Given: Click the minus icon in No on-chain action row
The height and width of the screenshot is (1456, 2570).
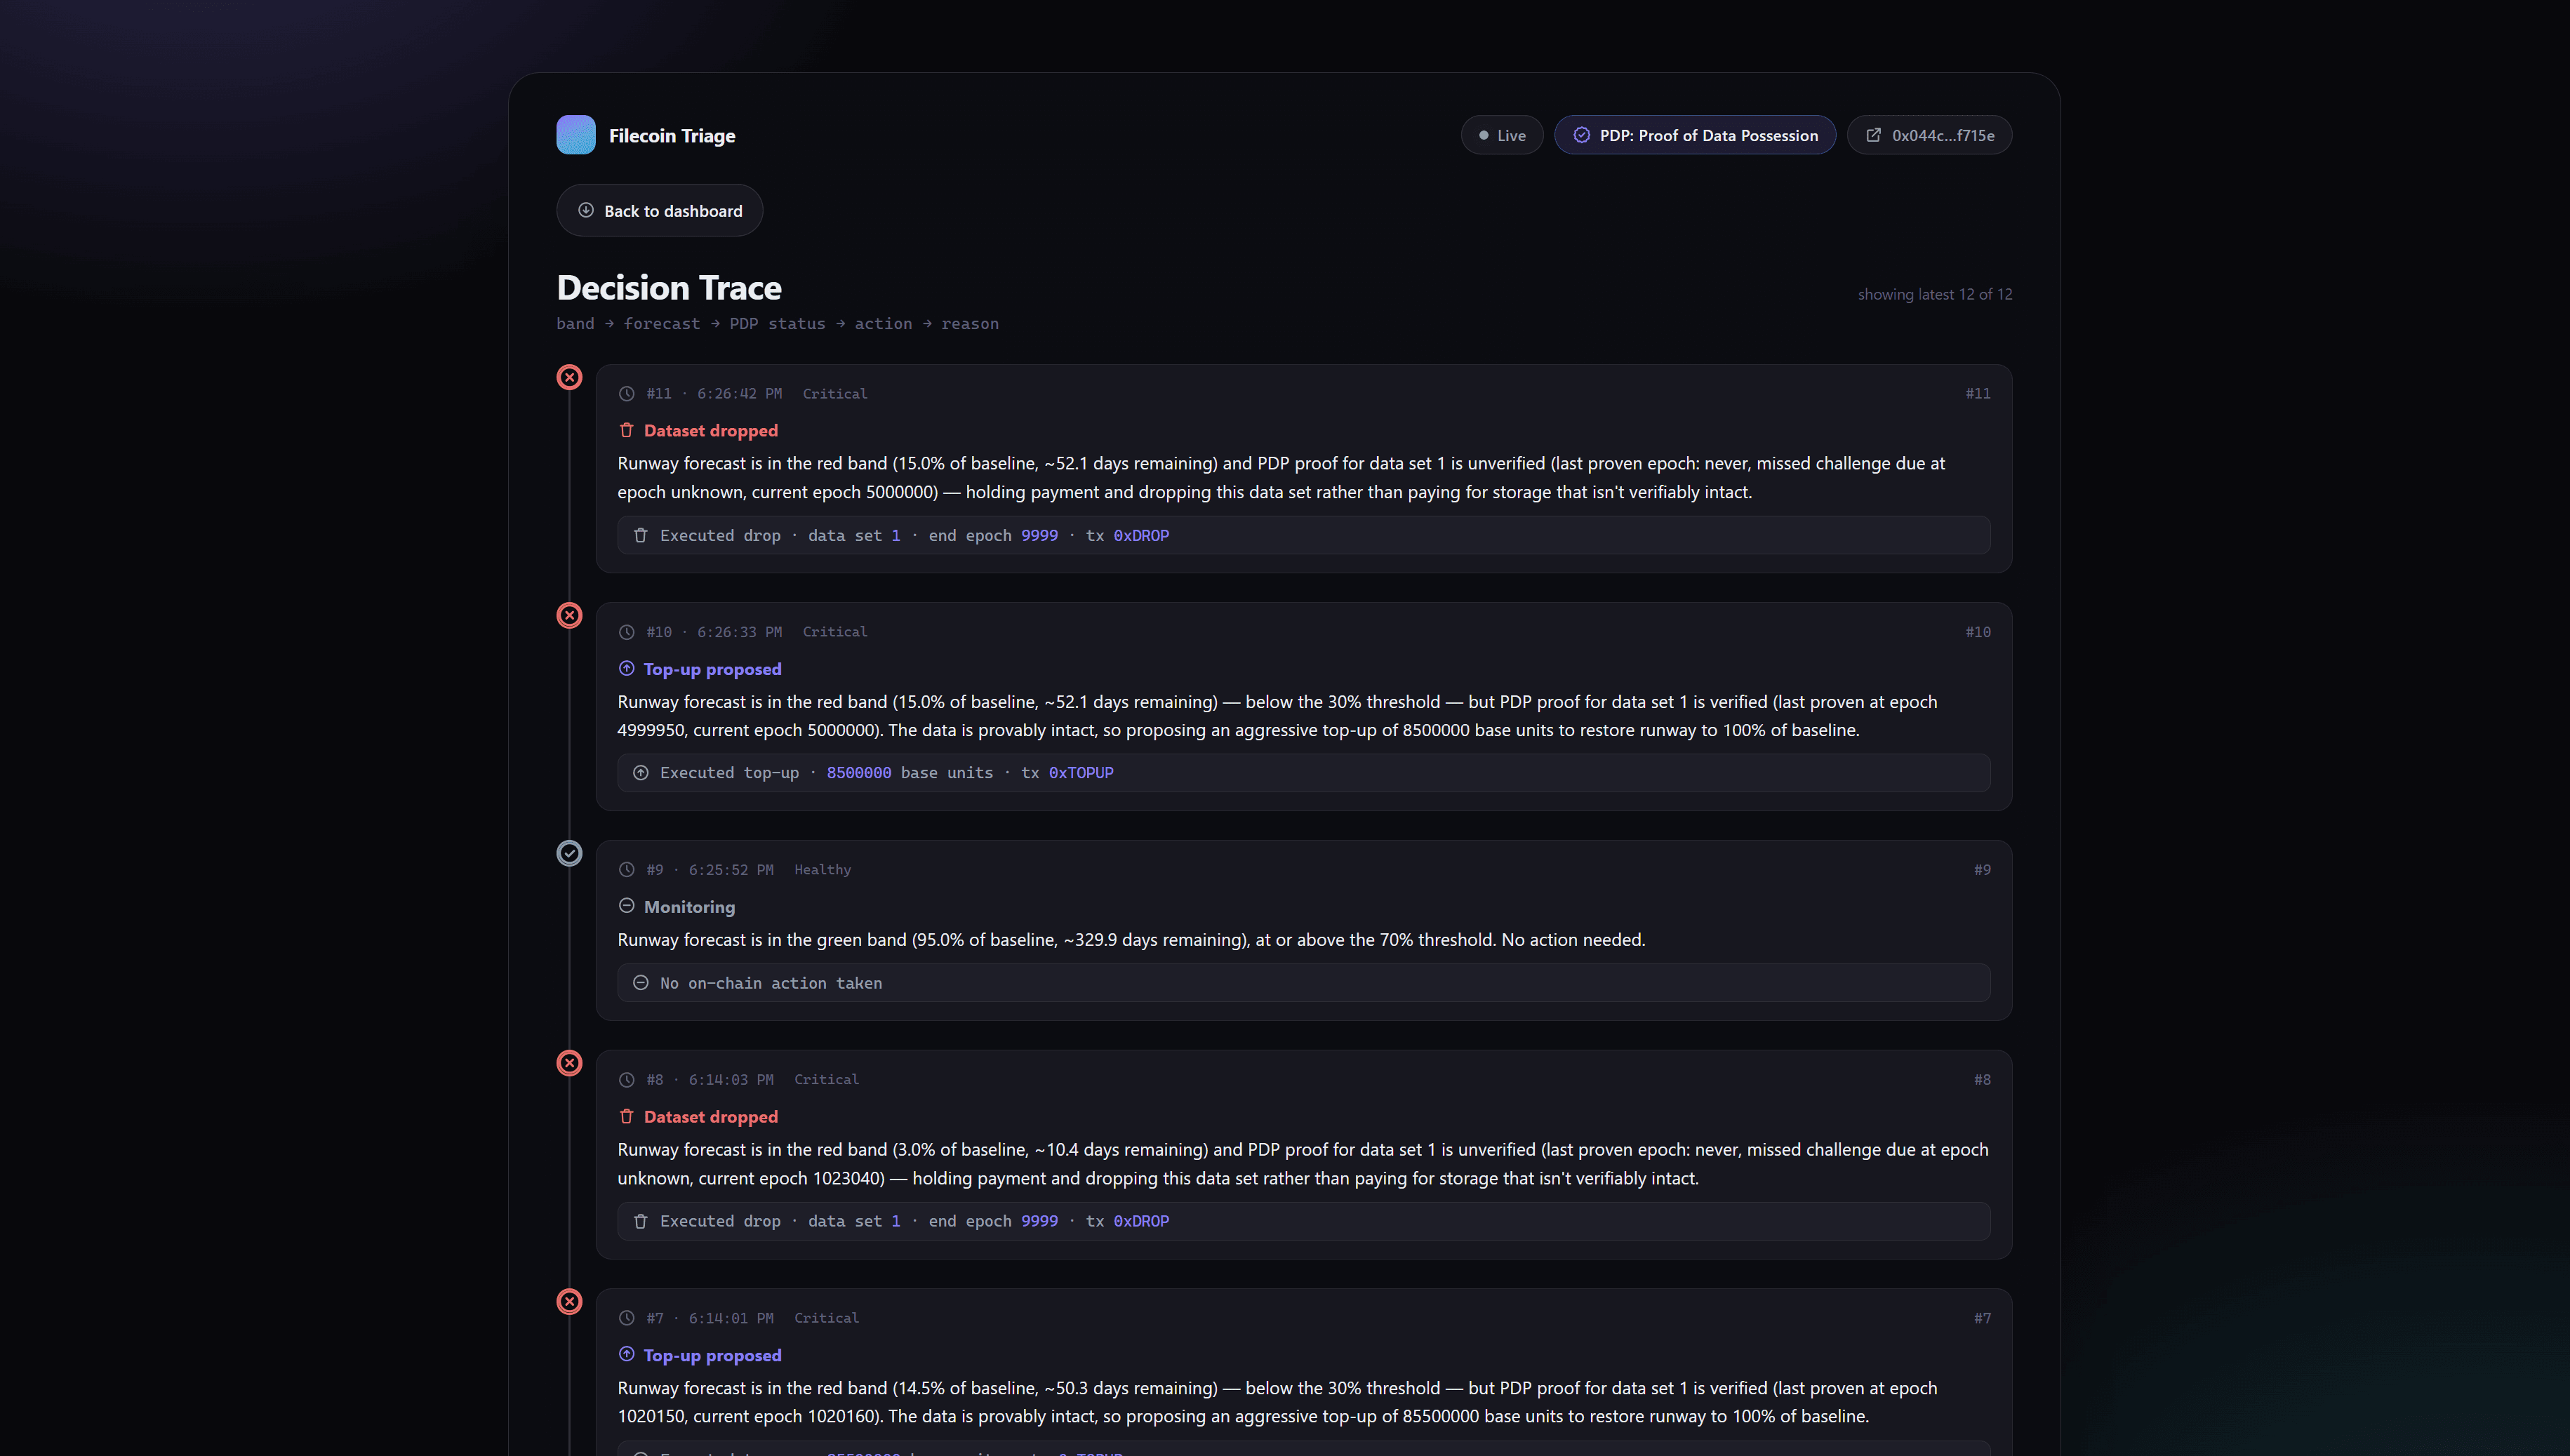Looking at the screenshot, I should click(641, 983).
